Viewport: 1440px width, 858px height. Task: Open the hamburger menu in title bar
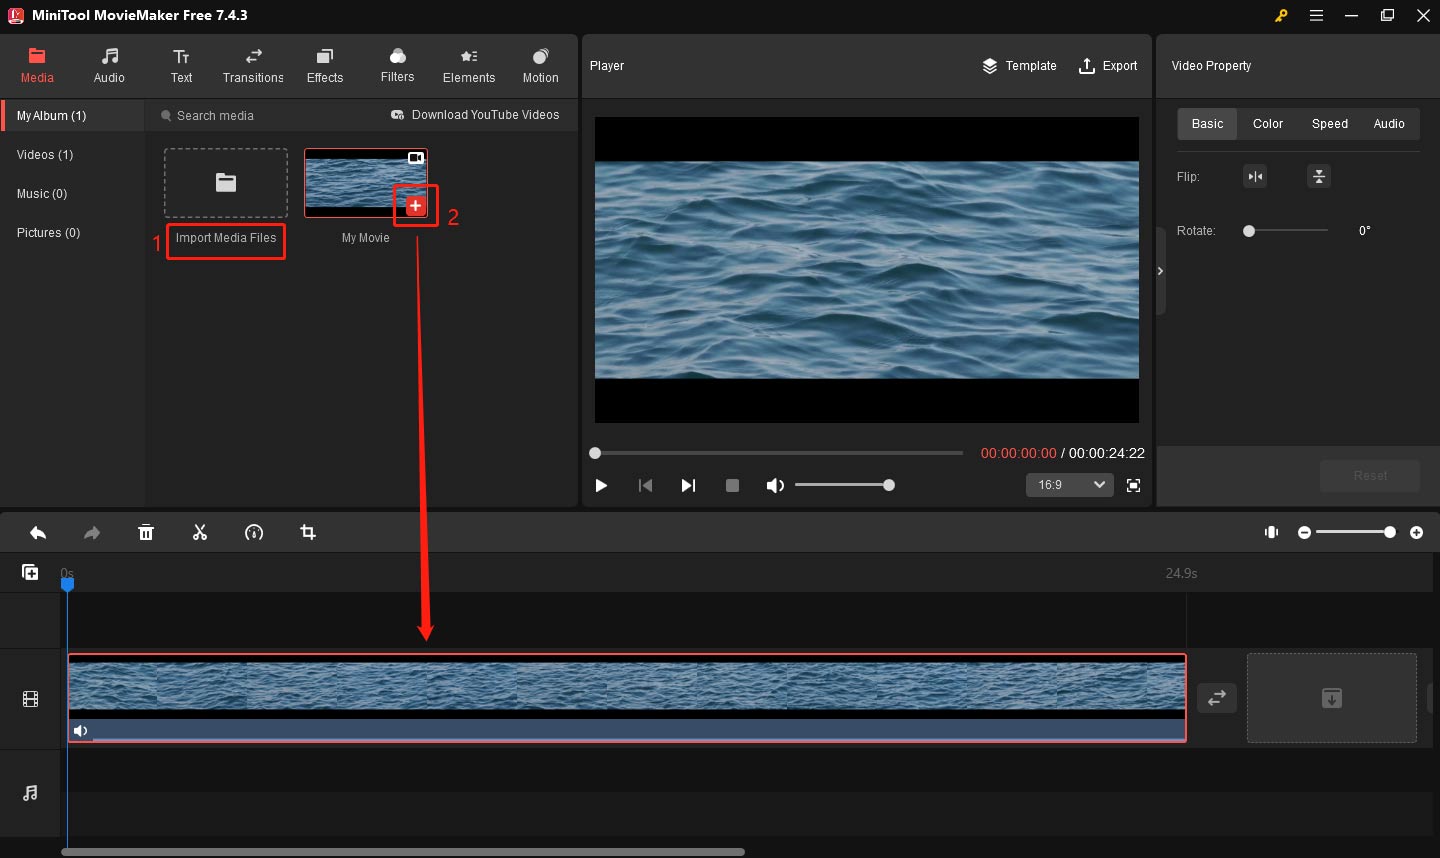click(x=1316, y=15)
